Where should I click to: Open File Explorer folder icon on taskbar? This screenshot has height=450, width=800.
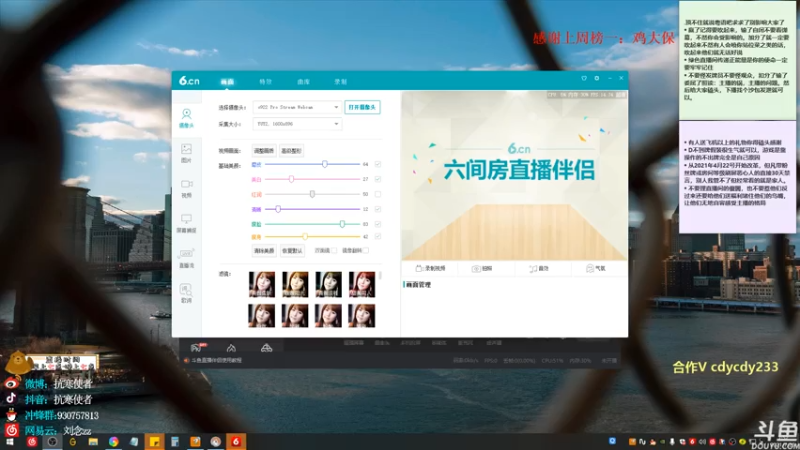pyautogui.click(x=93, y=442)
